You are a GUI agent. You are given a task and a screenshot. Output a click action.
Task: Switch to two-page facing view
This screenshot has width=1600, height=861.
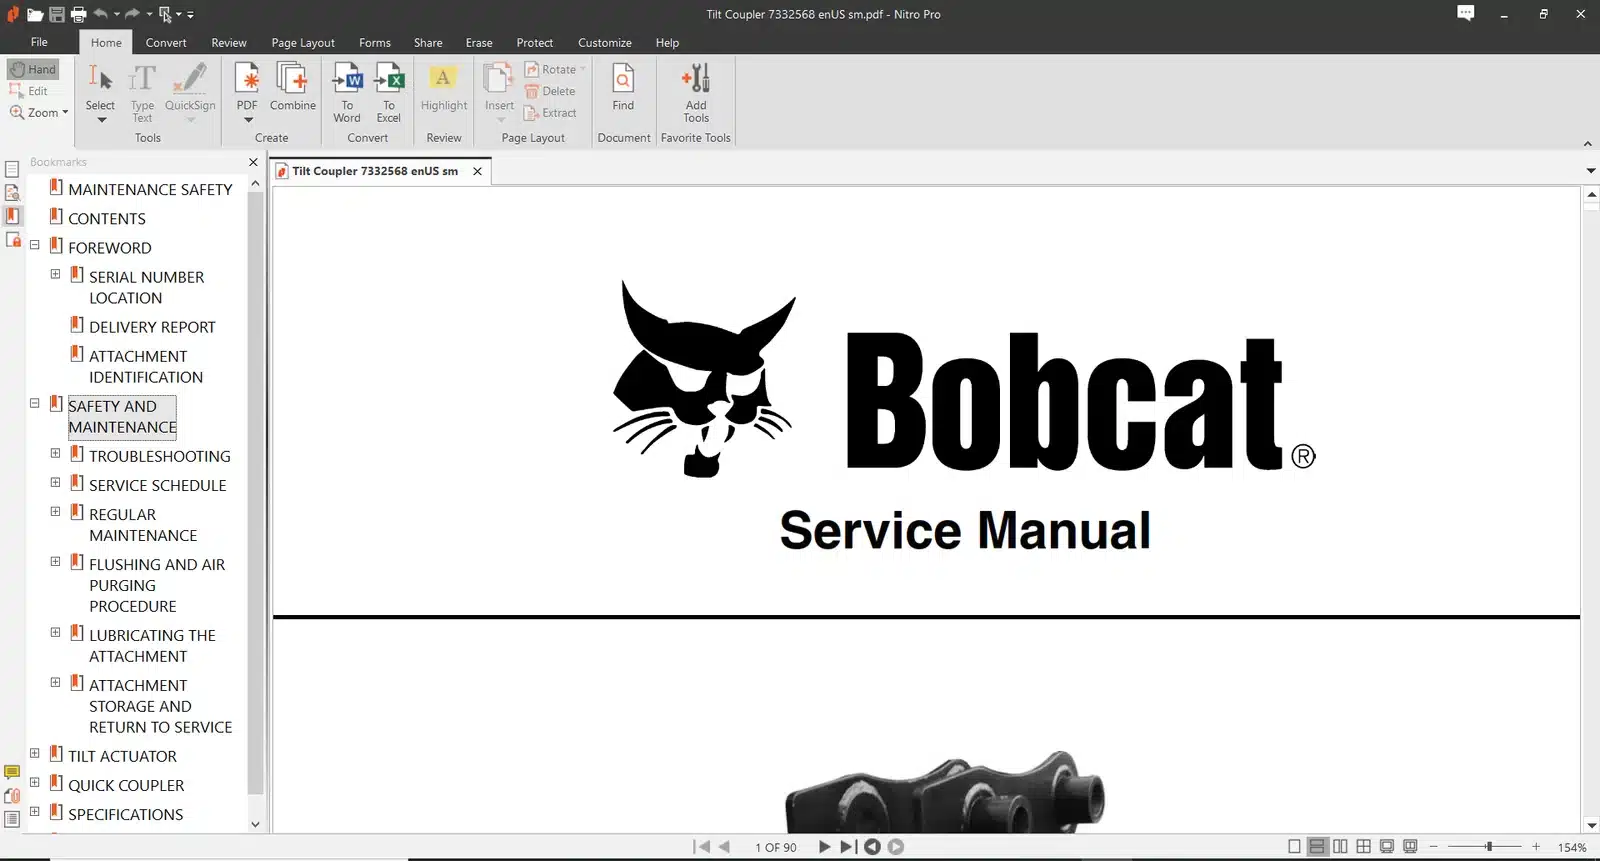click(x=1340, y=847)
